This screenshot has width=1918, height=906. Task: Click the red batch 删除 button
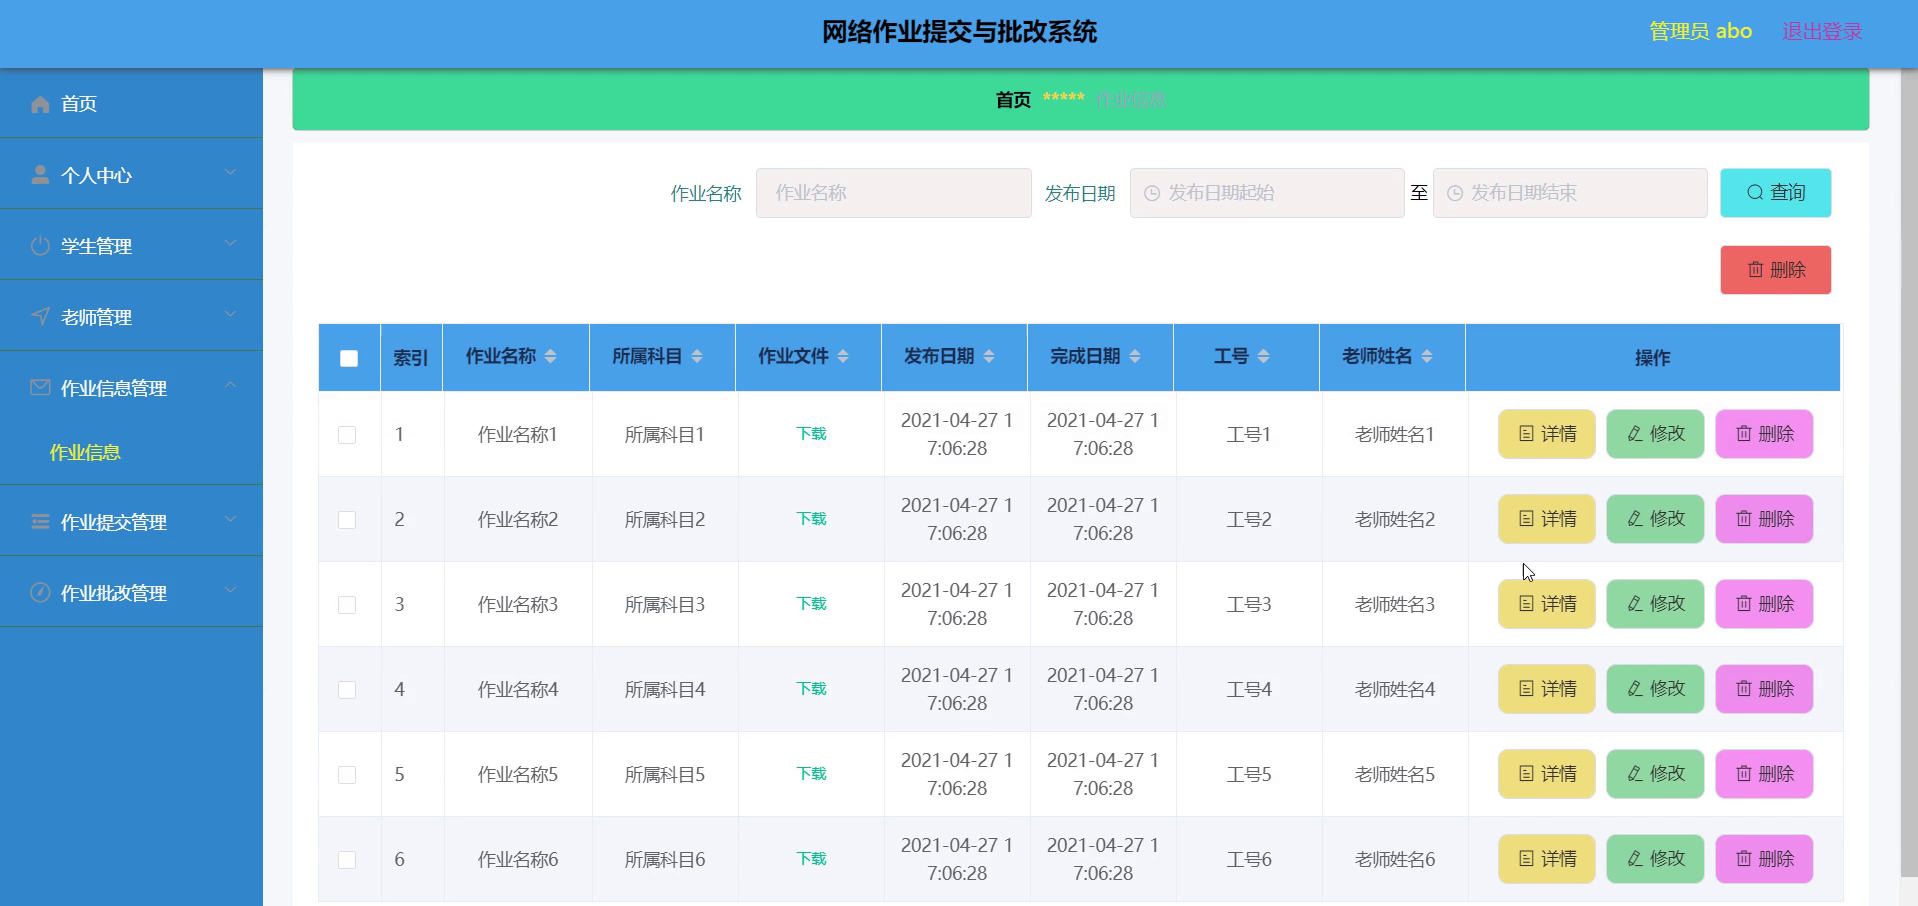click(x=1775, y=270)
